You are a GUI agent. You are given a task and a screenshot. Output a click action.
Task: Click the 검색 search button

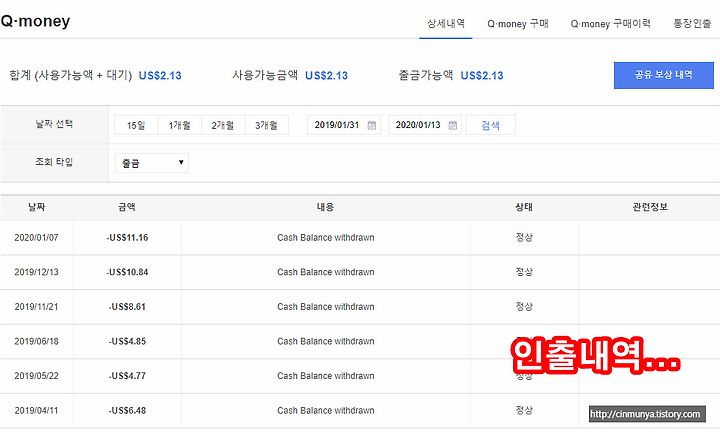[490, 125]
